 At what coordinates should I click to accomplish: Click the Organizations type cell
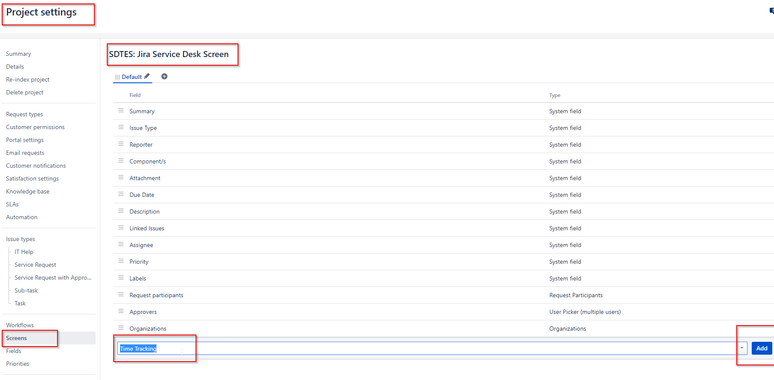[568, 329]
